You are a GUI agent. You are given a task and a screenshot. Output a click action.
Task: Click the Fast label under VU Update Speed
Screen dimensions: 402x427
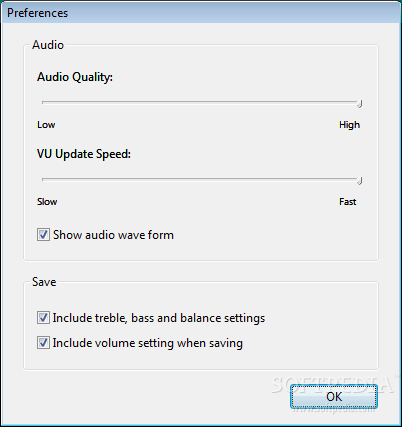pos(348,202)
